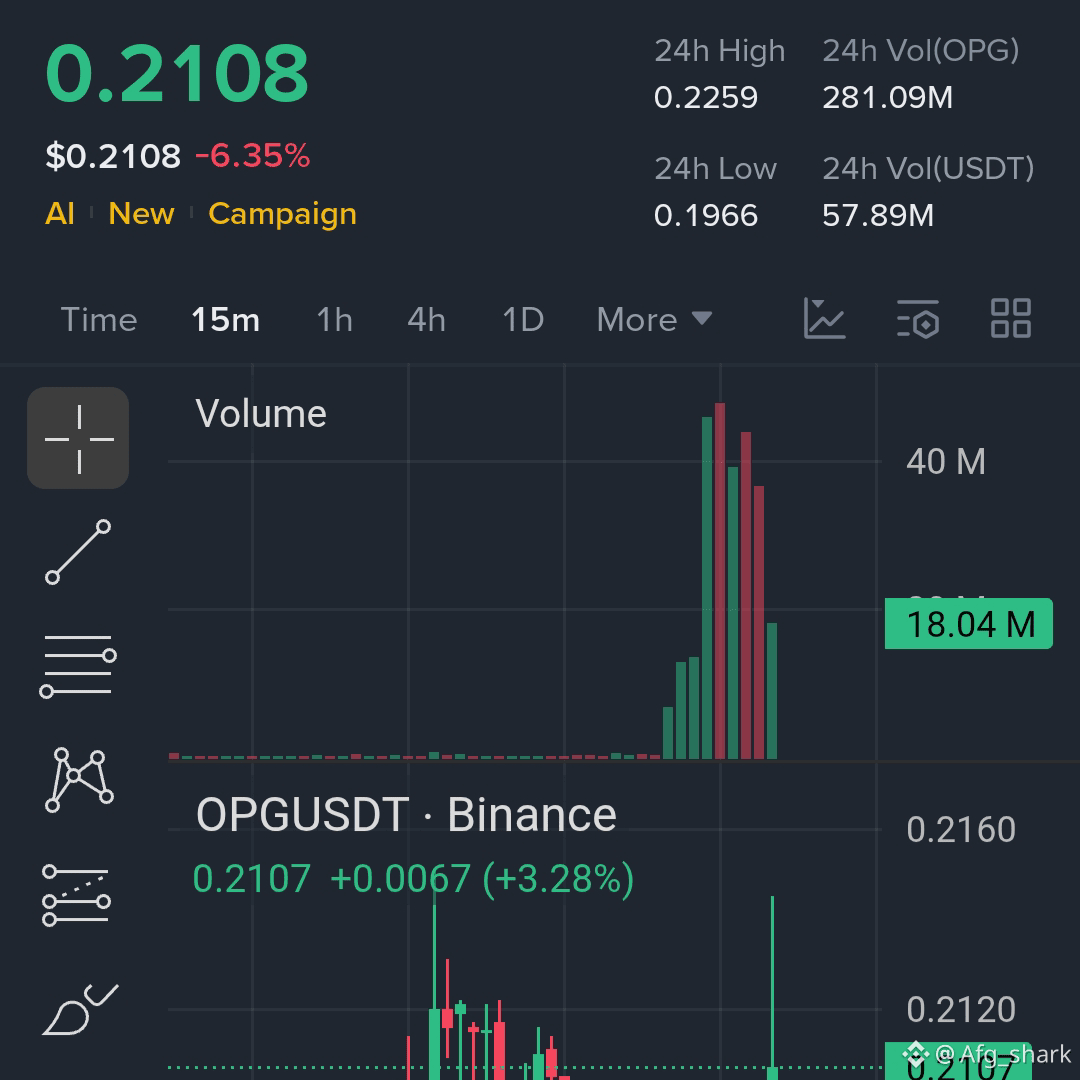Select the 15m interval tab
Image resolution: width=1080 pixels, height=1080 pixels.
pyautogui.click(x=225, y=320)
